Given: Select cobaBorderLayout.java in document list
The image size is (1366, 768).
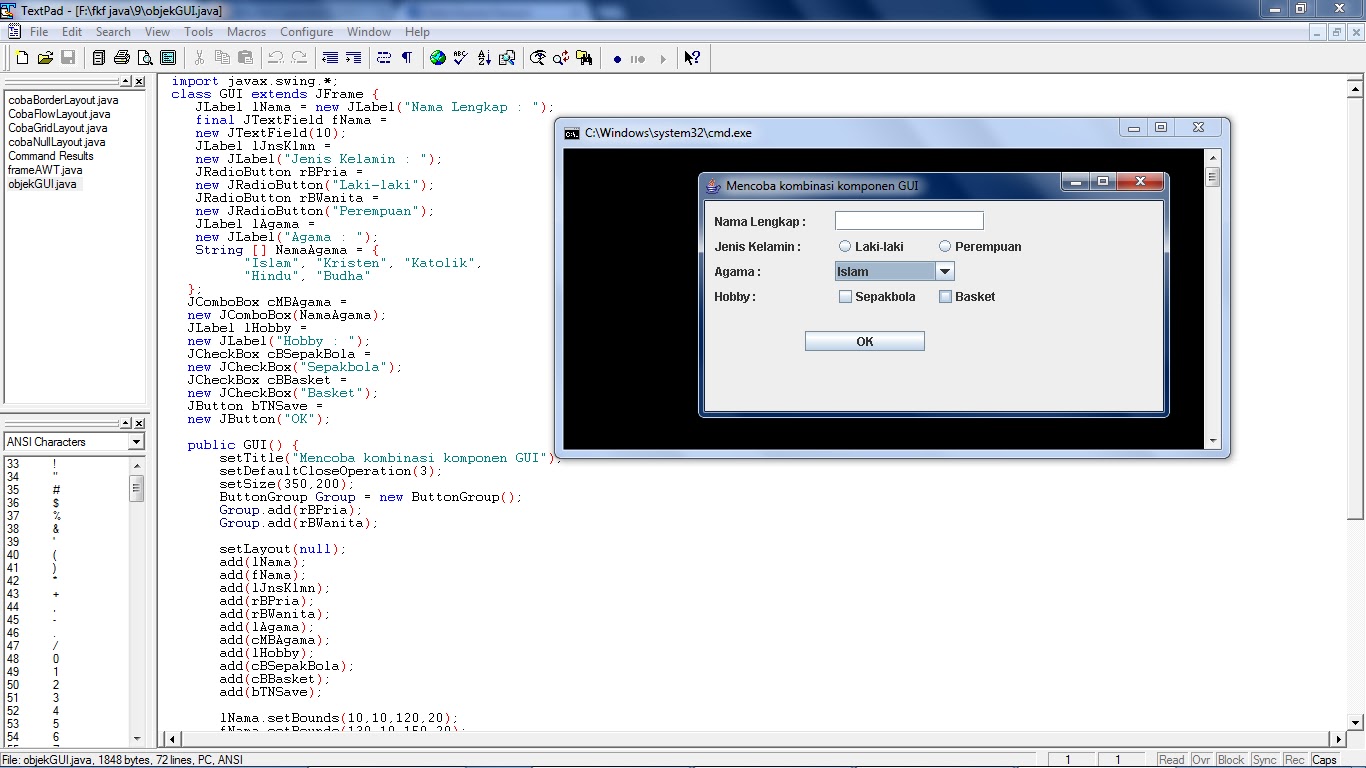Looking at the screenshot, I should tap(63, 100).
